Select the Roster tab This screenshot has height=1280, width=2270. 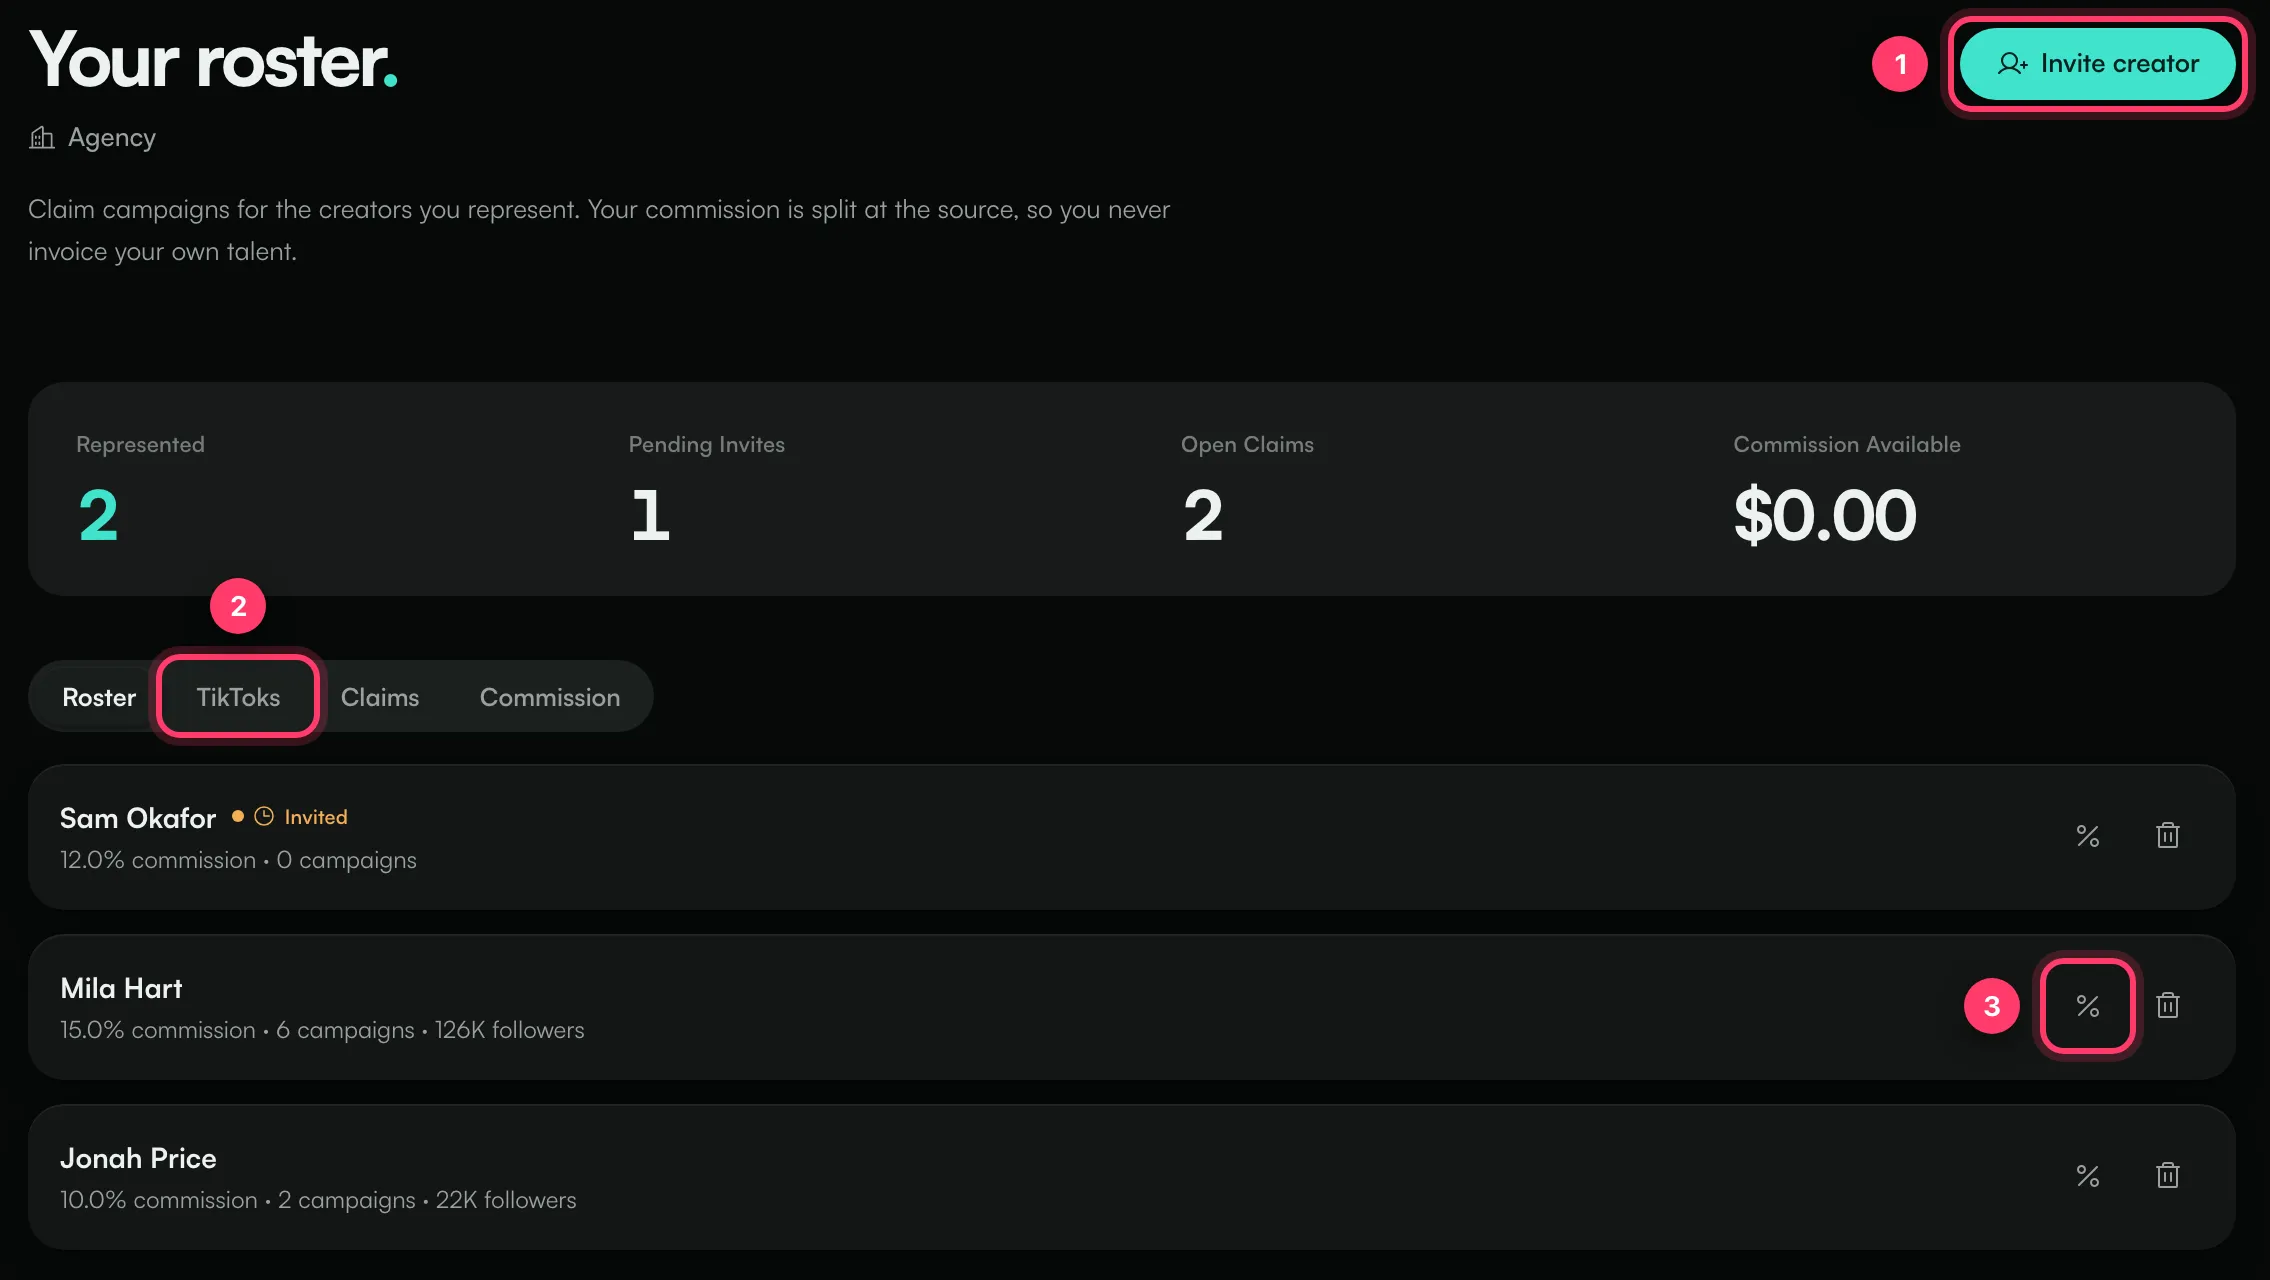click(99, 697)
